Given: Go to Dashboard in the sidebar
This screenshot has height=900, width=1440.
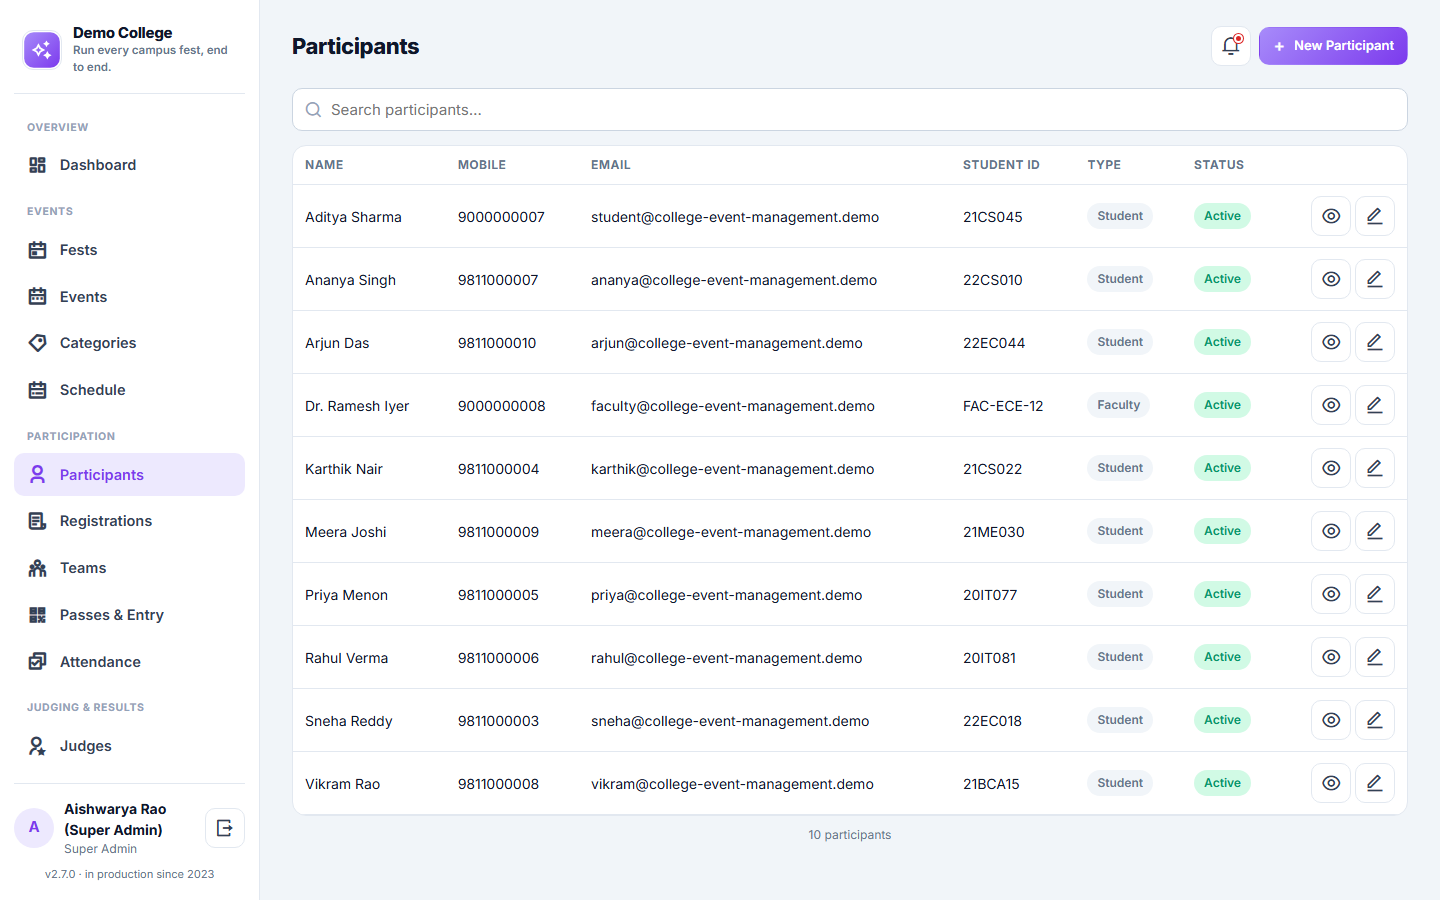Looking at the screenshot, I should pyautogui.click(x=129, y=165).
